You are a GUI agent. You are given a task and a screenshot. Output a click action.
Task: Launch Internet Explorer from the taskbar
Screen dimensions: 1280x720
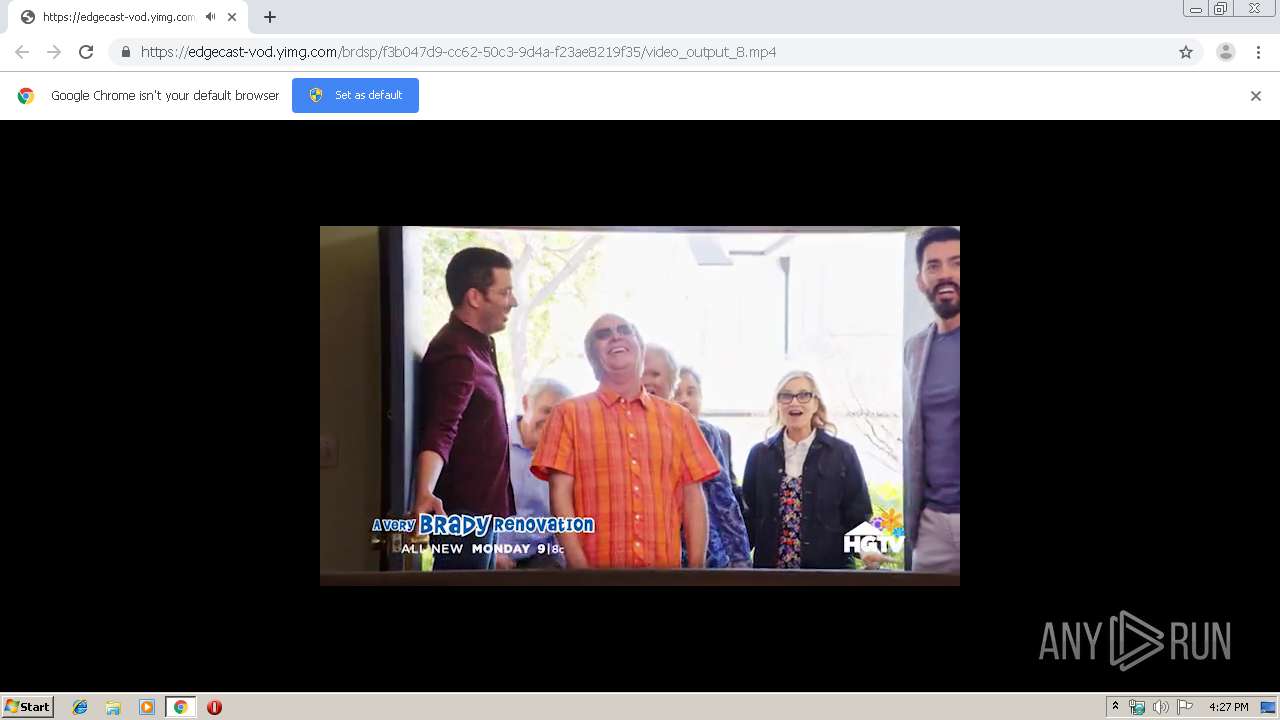(80, 707)
